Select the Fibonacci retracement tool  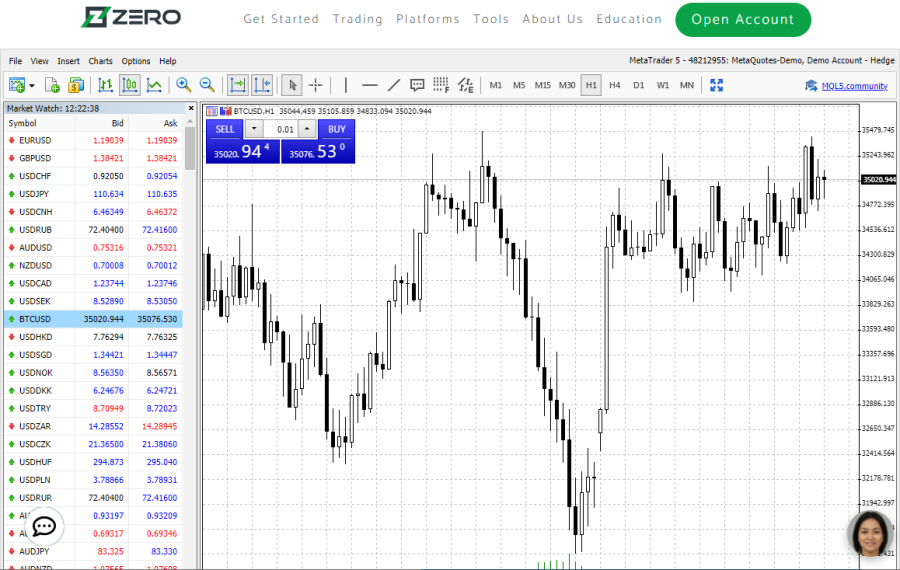[x=441, y=86]
